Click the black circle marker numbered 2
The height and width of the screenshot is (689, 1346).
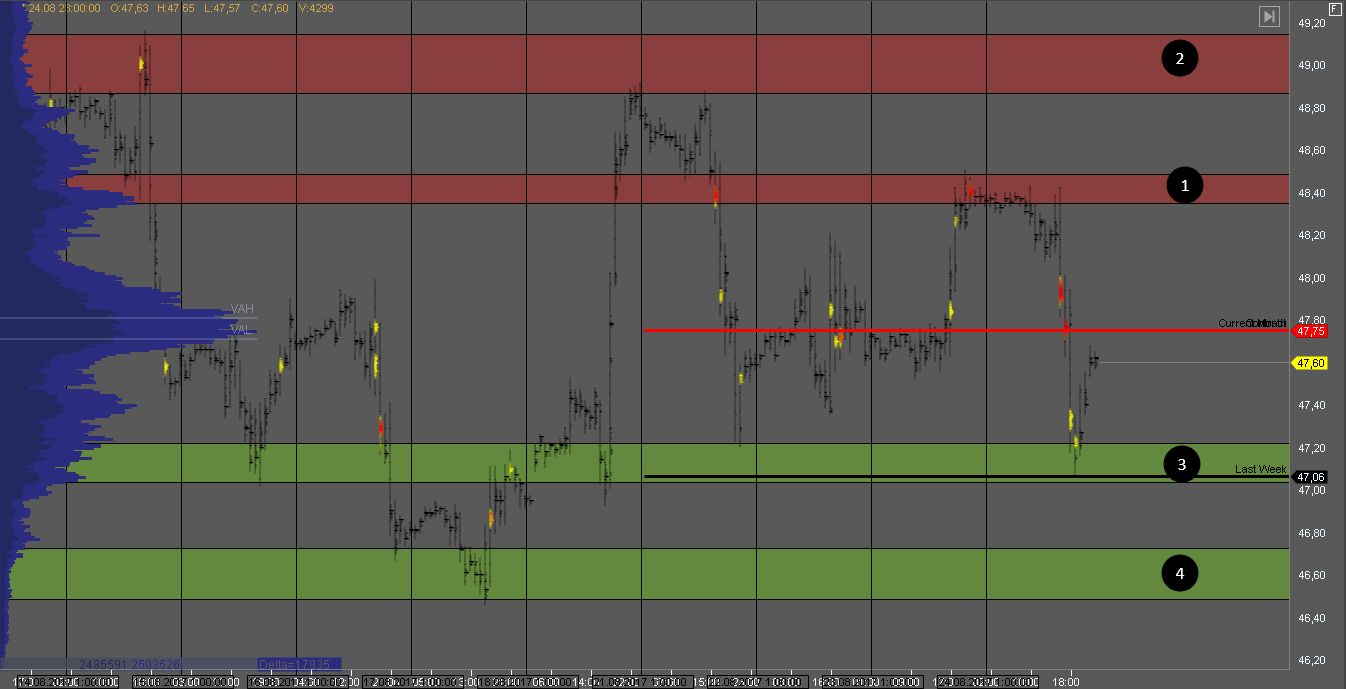(x=1179, y=59)
